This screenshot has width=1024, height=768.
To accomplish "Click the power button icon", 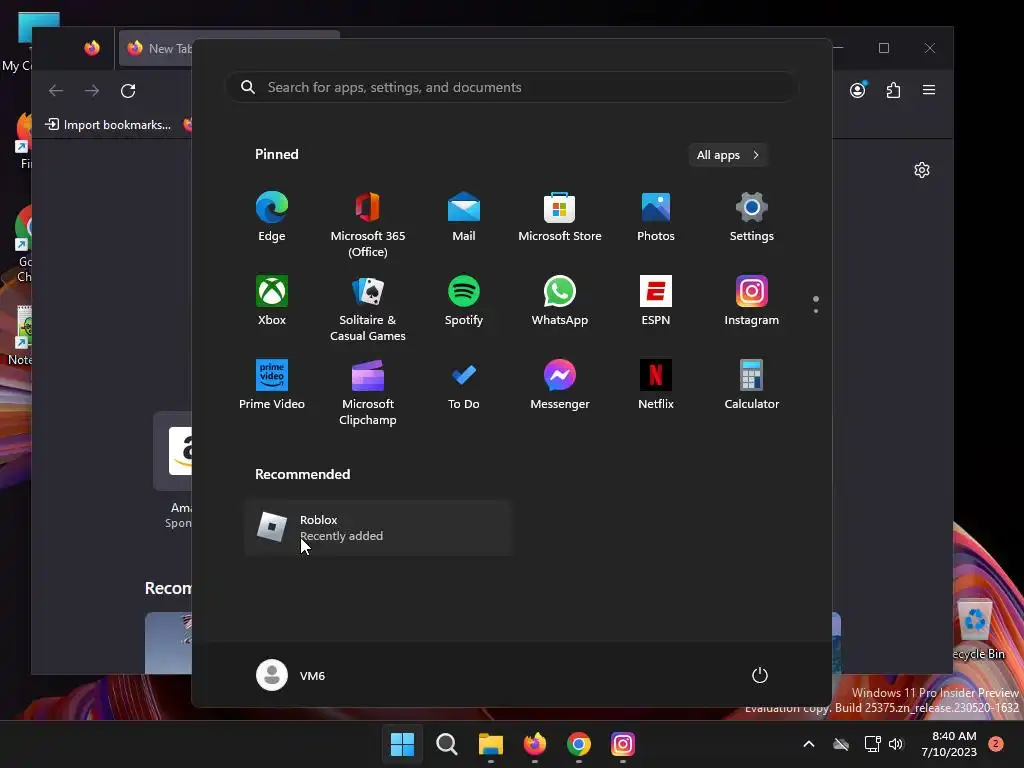I will 760,675.
